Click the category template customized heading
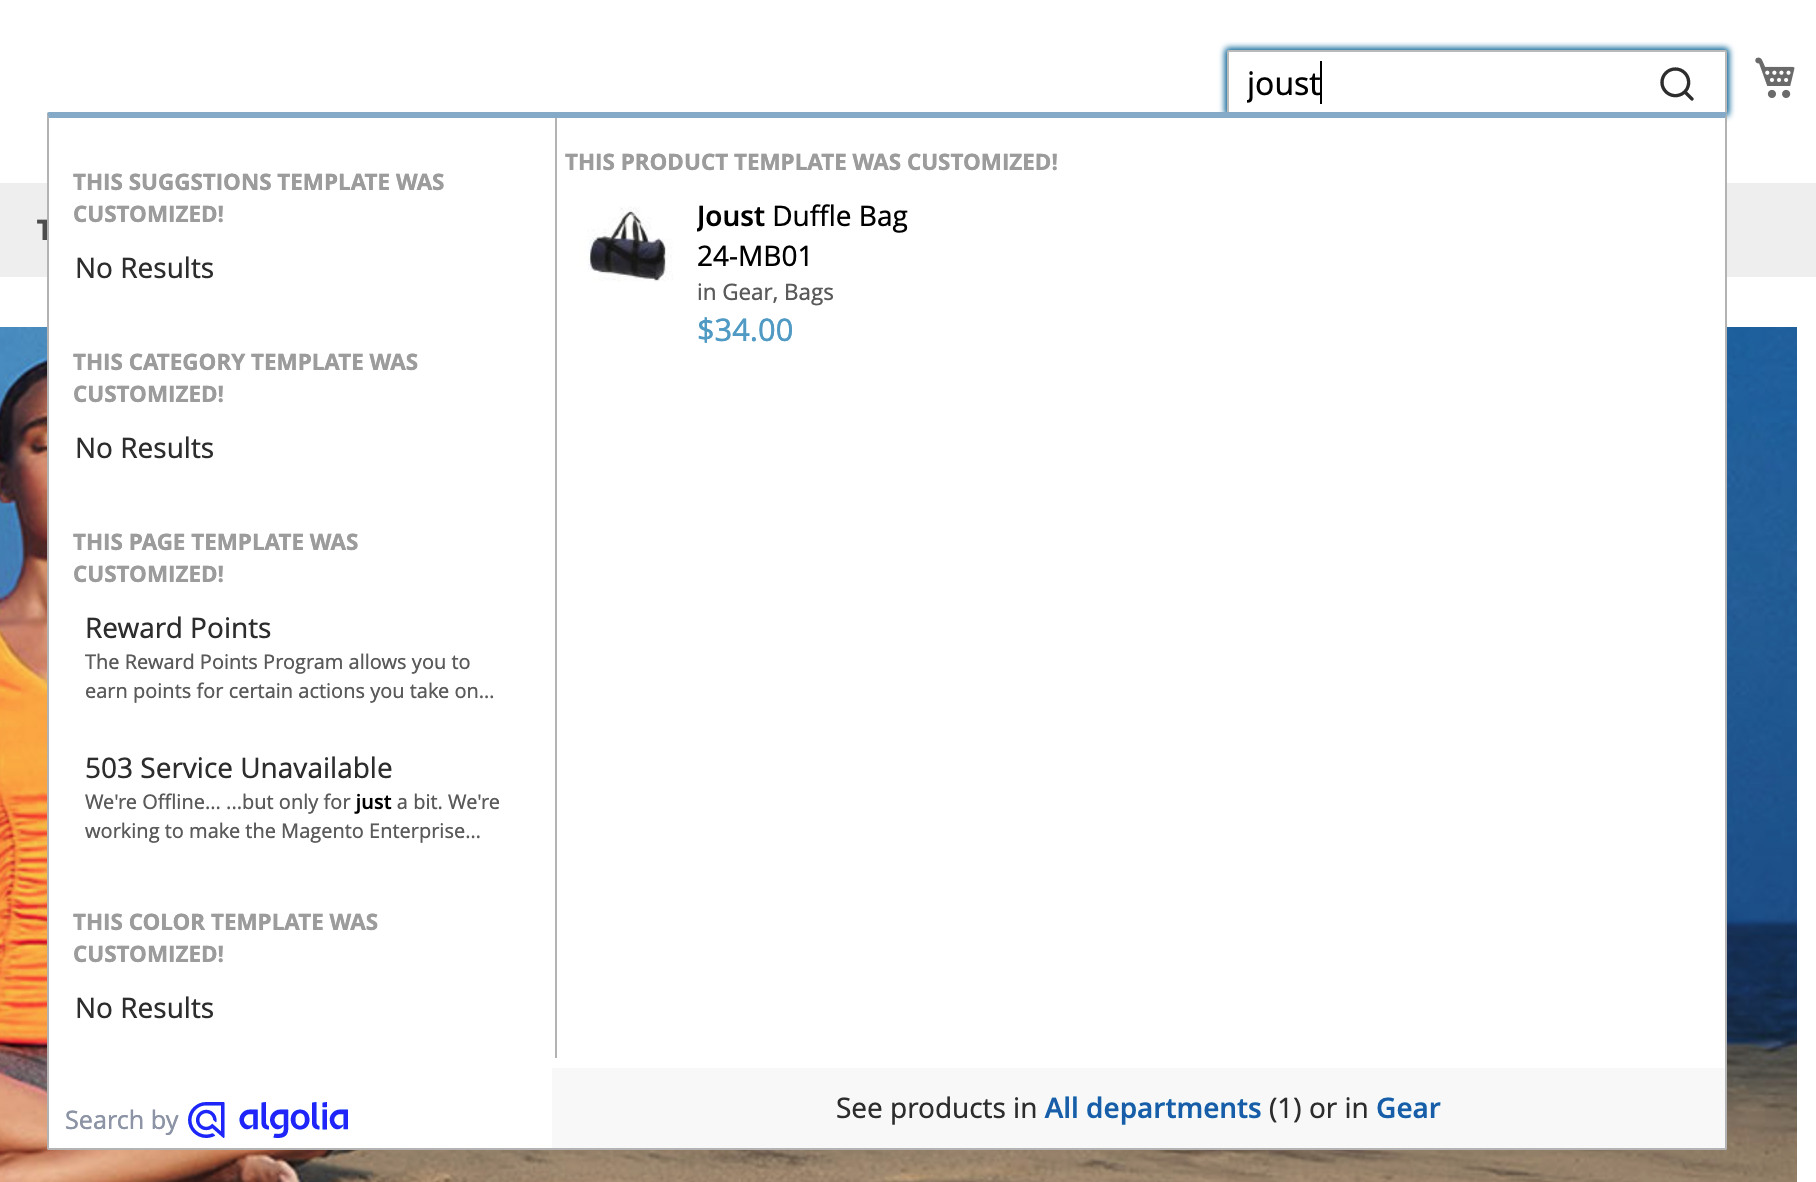Viewport: 1816px width, 1182px height. (245, 378)
